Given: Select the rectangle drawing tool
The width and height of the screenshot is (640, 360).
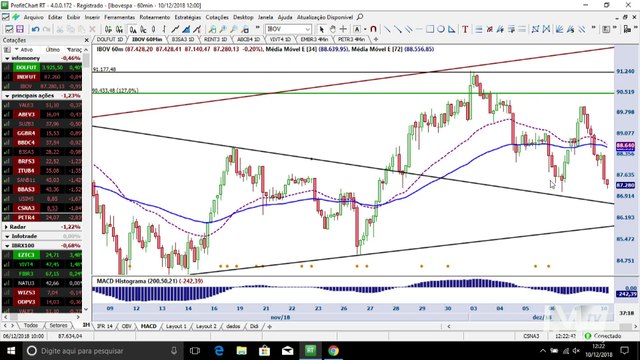Looking at the screenshot, I should pyautogui.click(x=430, y=29).
